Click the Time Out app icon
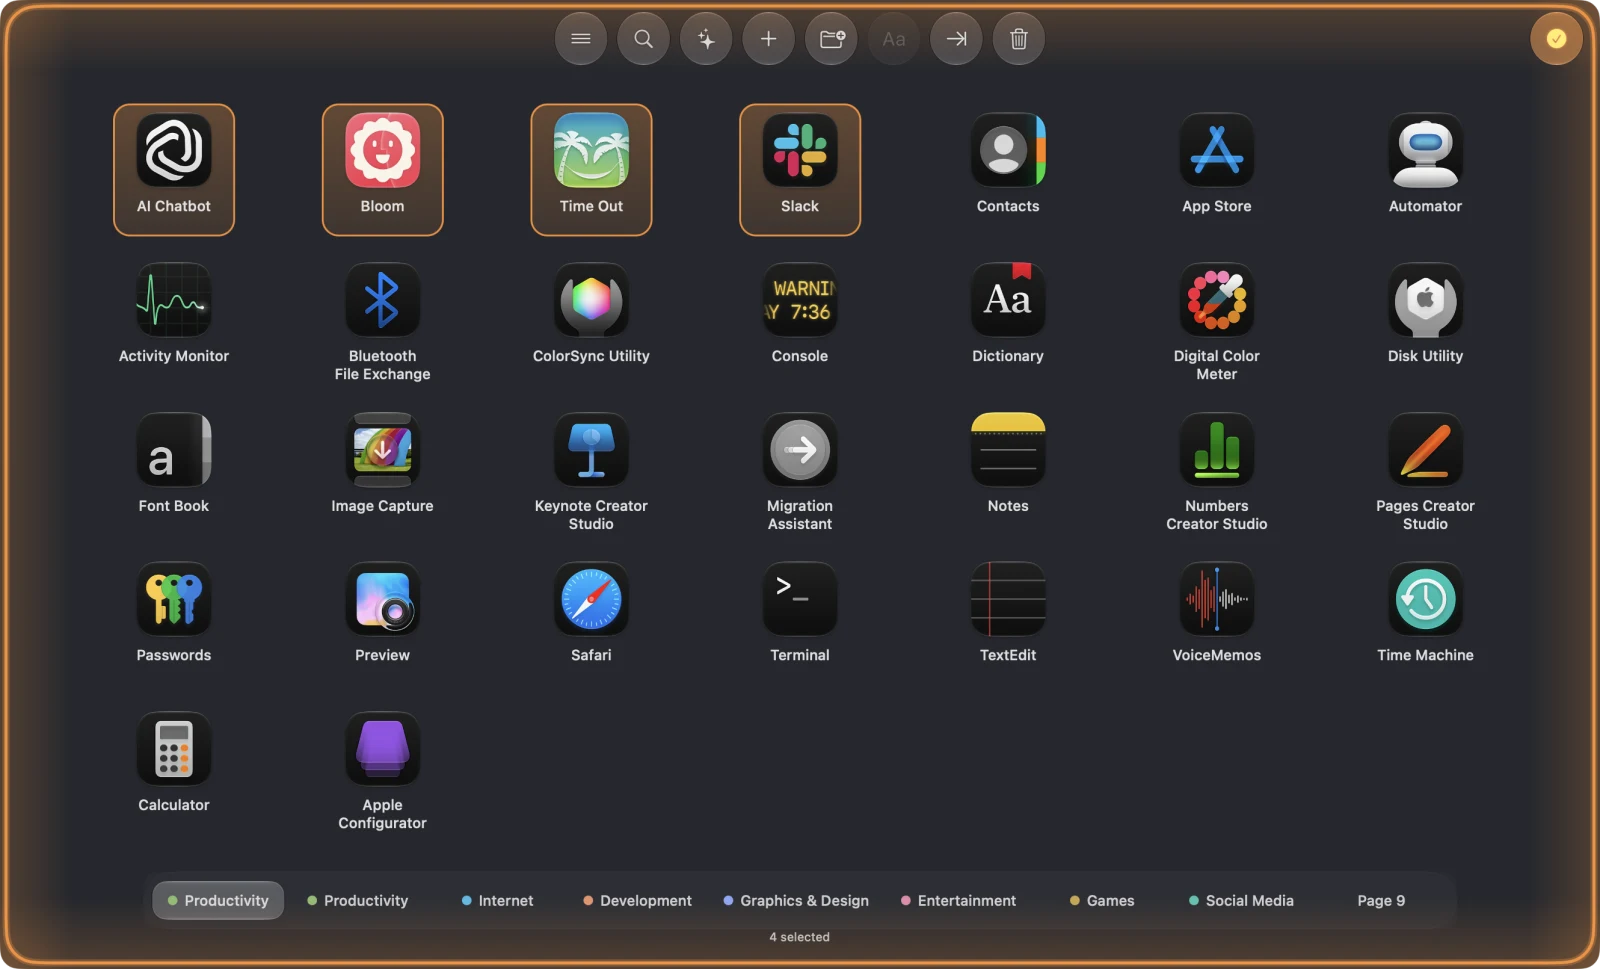Viewport: 1600px width, 969px height. (591, 150)
